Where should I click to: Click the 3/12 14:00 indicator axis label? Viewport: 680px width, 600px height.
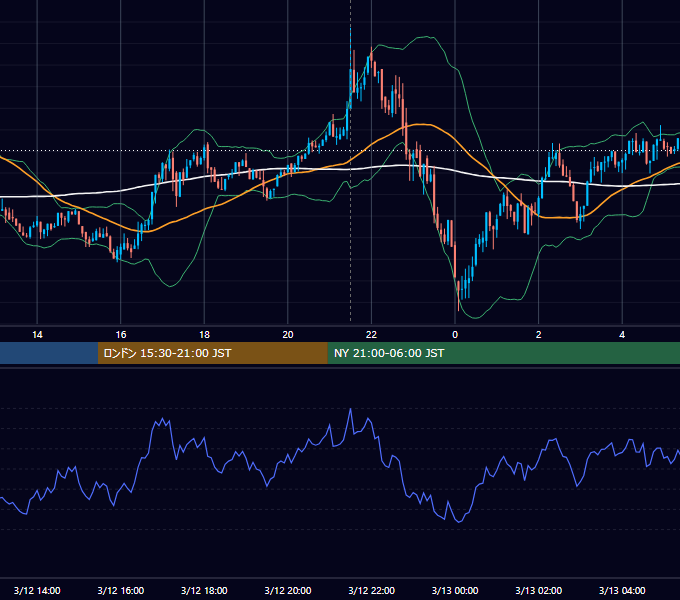click(37, 590)
